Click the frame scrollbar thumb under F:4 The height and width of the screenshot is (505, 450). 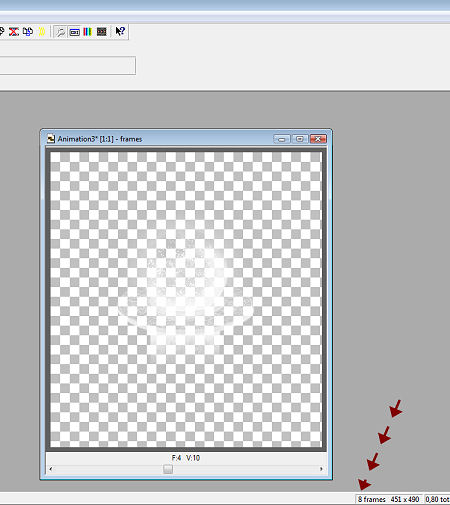tap(168, 469)
